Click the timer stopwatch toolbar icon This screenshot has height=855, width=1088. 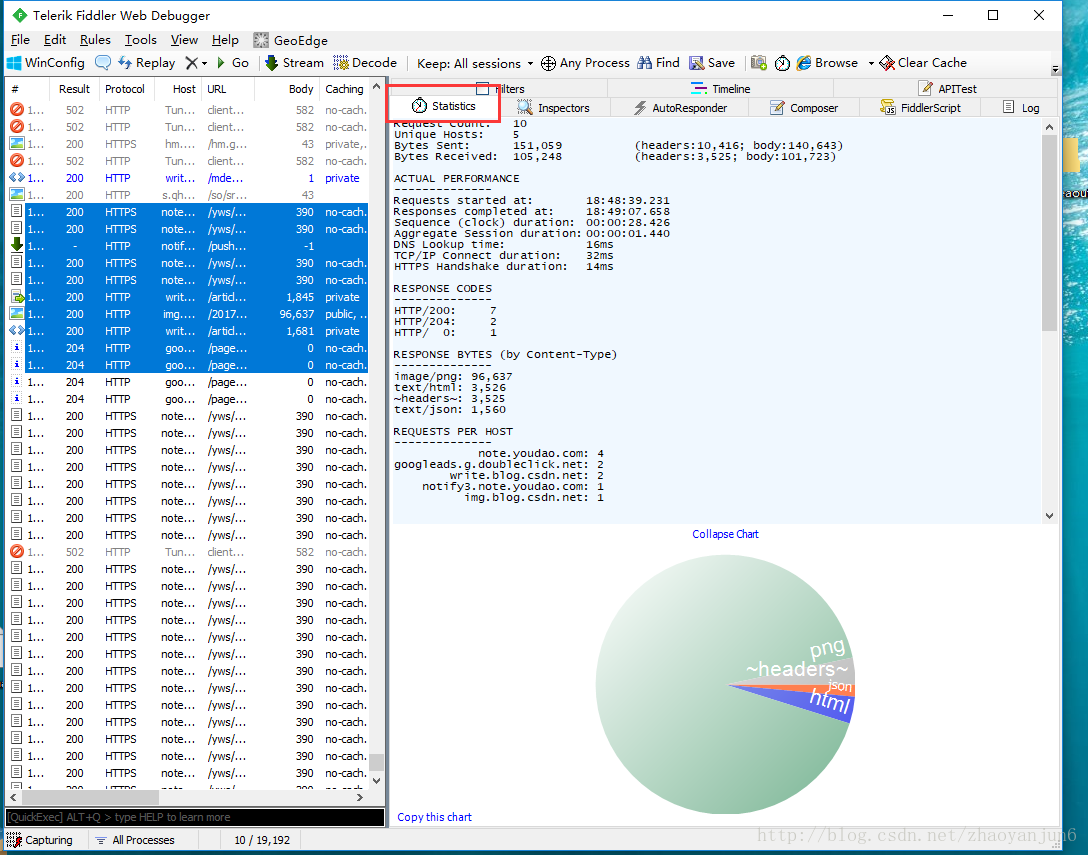tap(782, 63)
